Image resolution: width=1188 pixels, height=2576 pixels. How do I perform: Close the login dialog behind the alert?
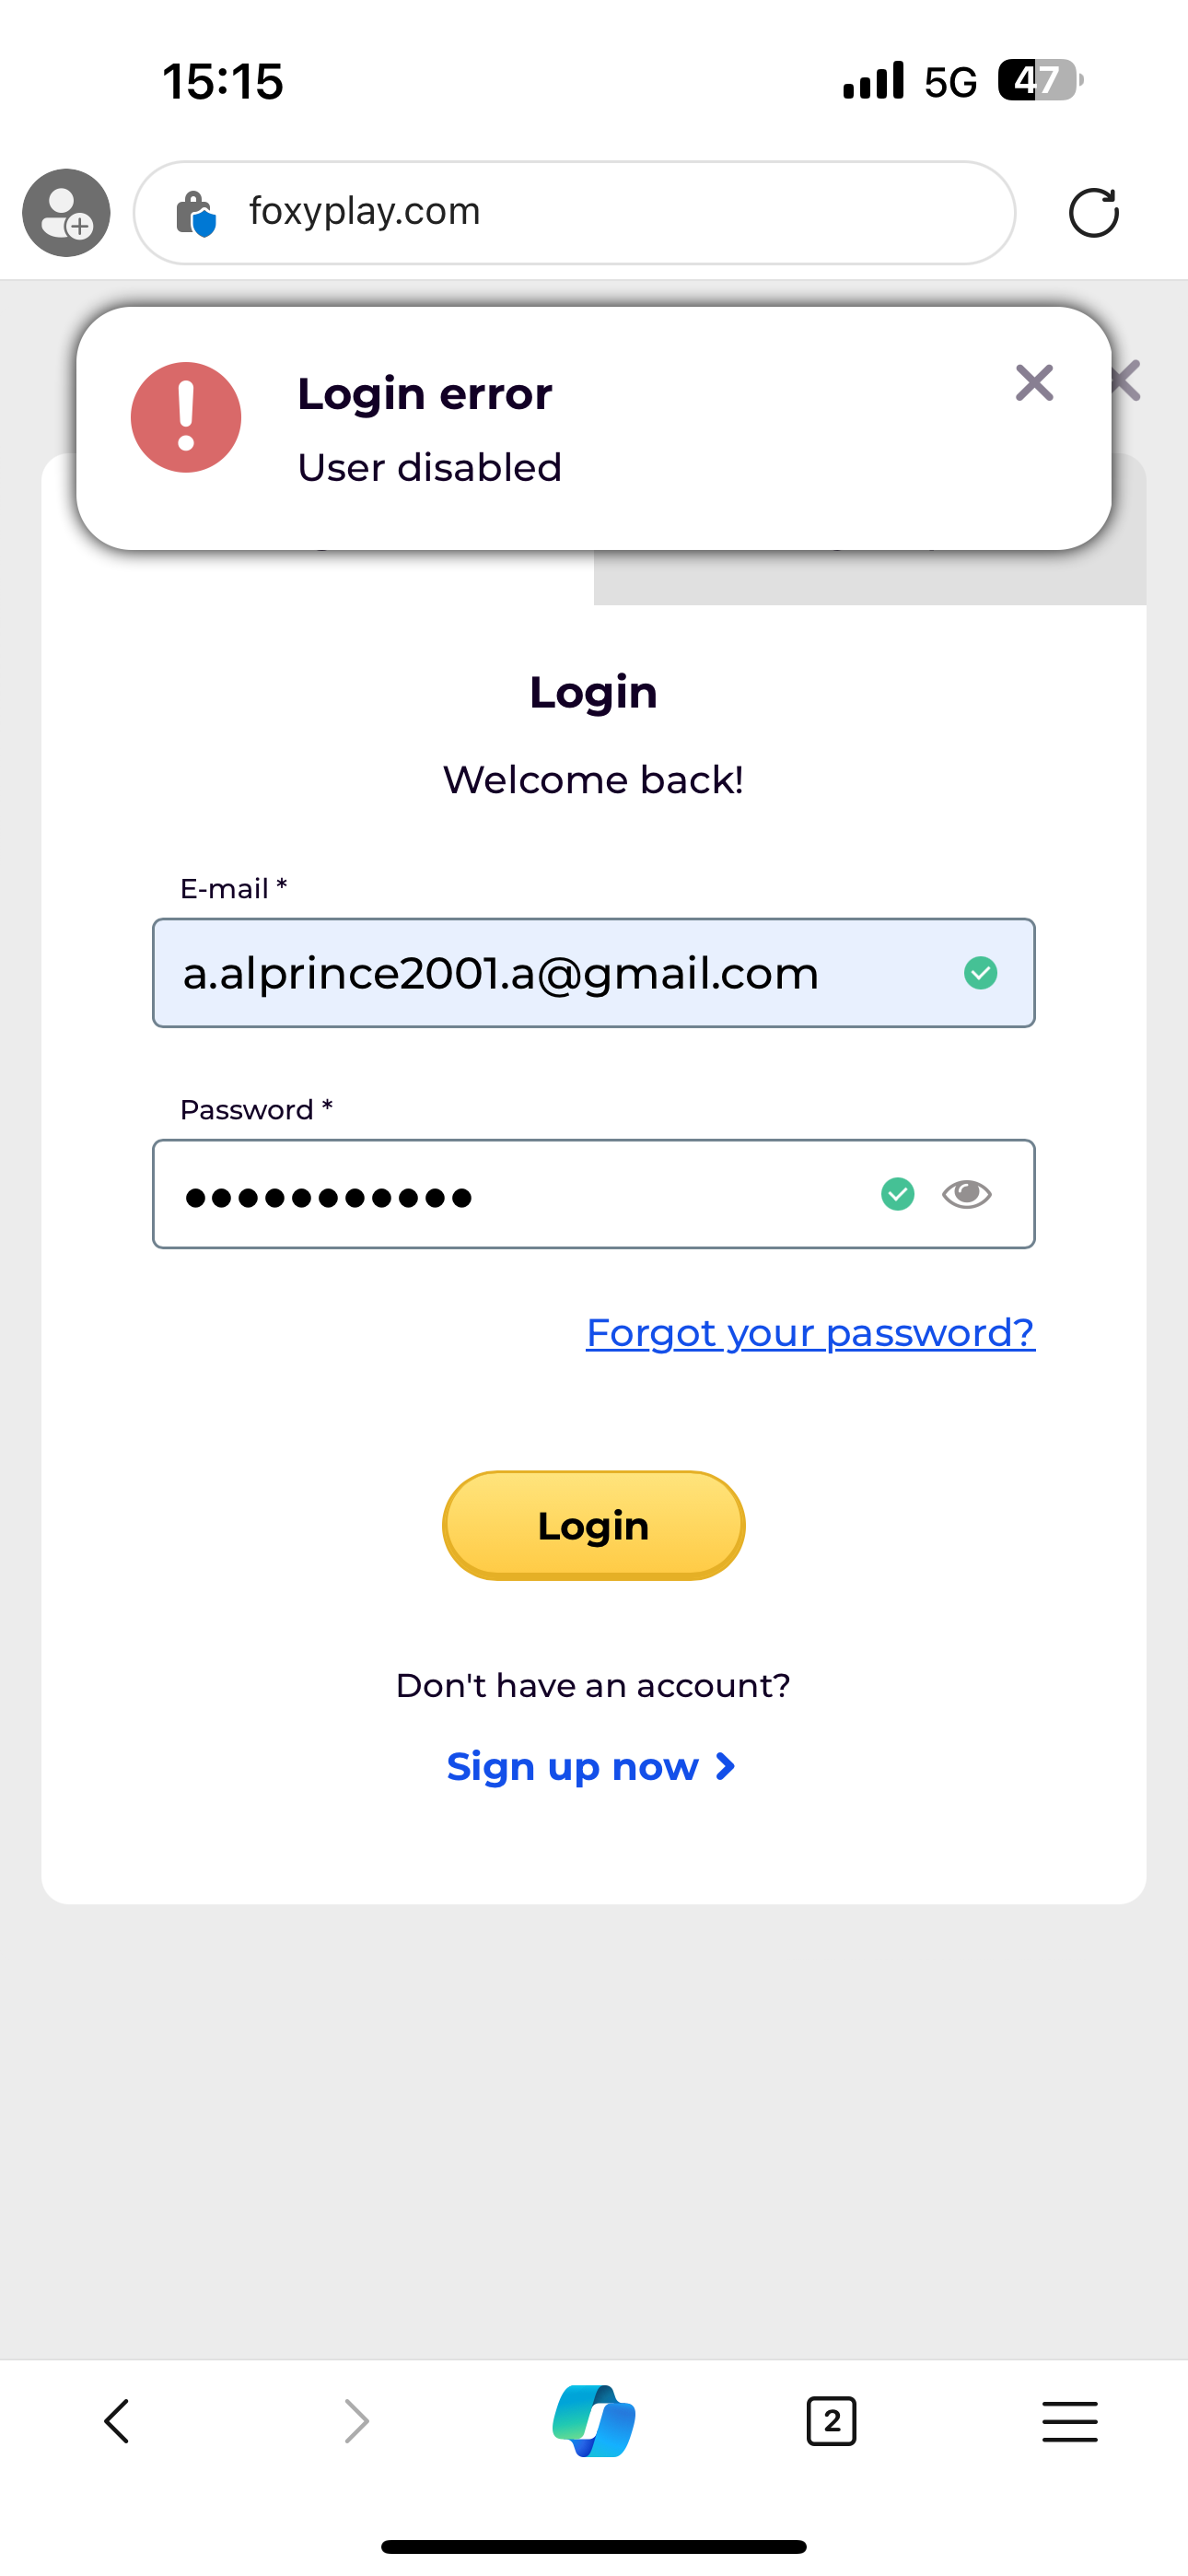(x=1128, y=381)
